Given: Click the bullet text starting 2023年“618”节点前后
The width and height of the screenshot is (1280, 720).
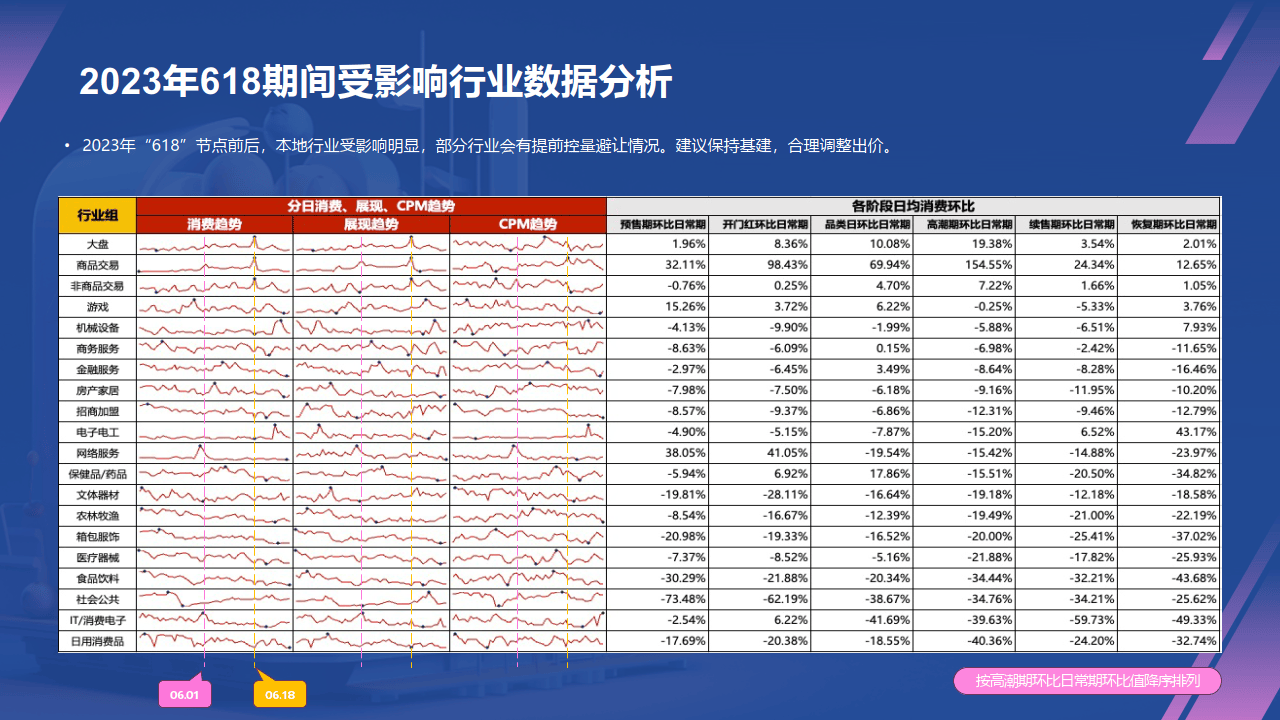Looking at the screenshot, I should pos(487,146).
